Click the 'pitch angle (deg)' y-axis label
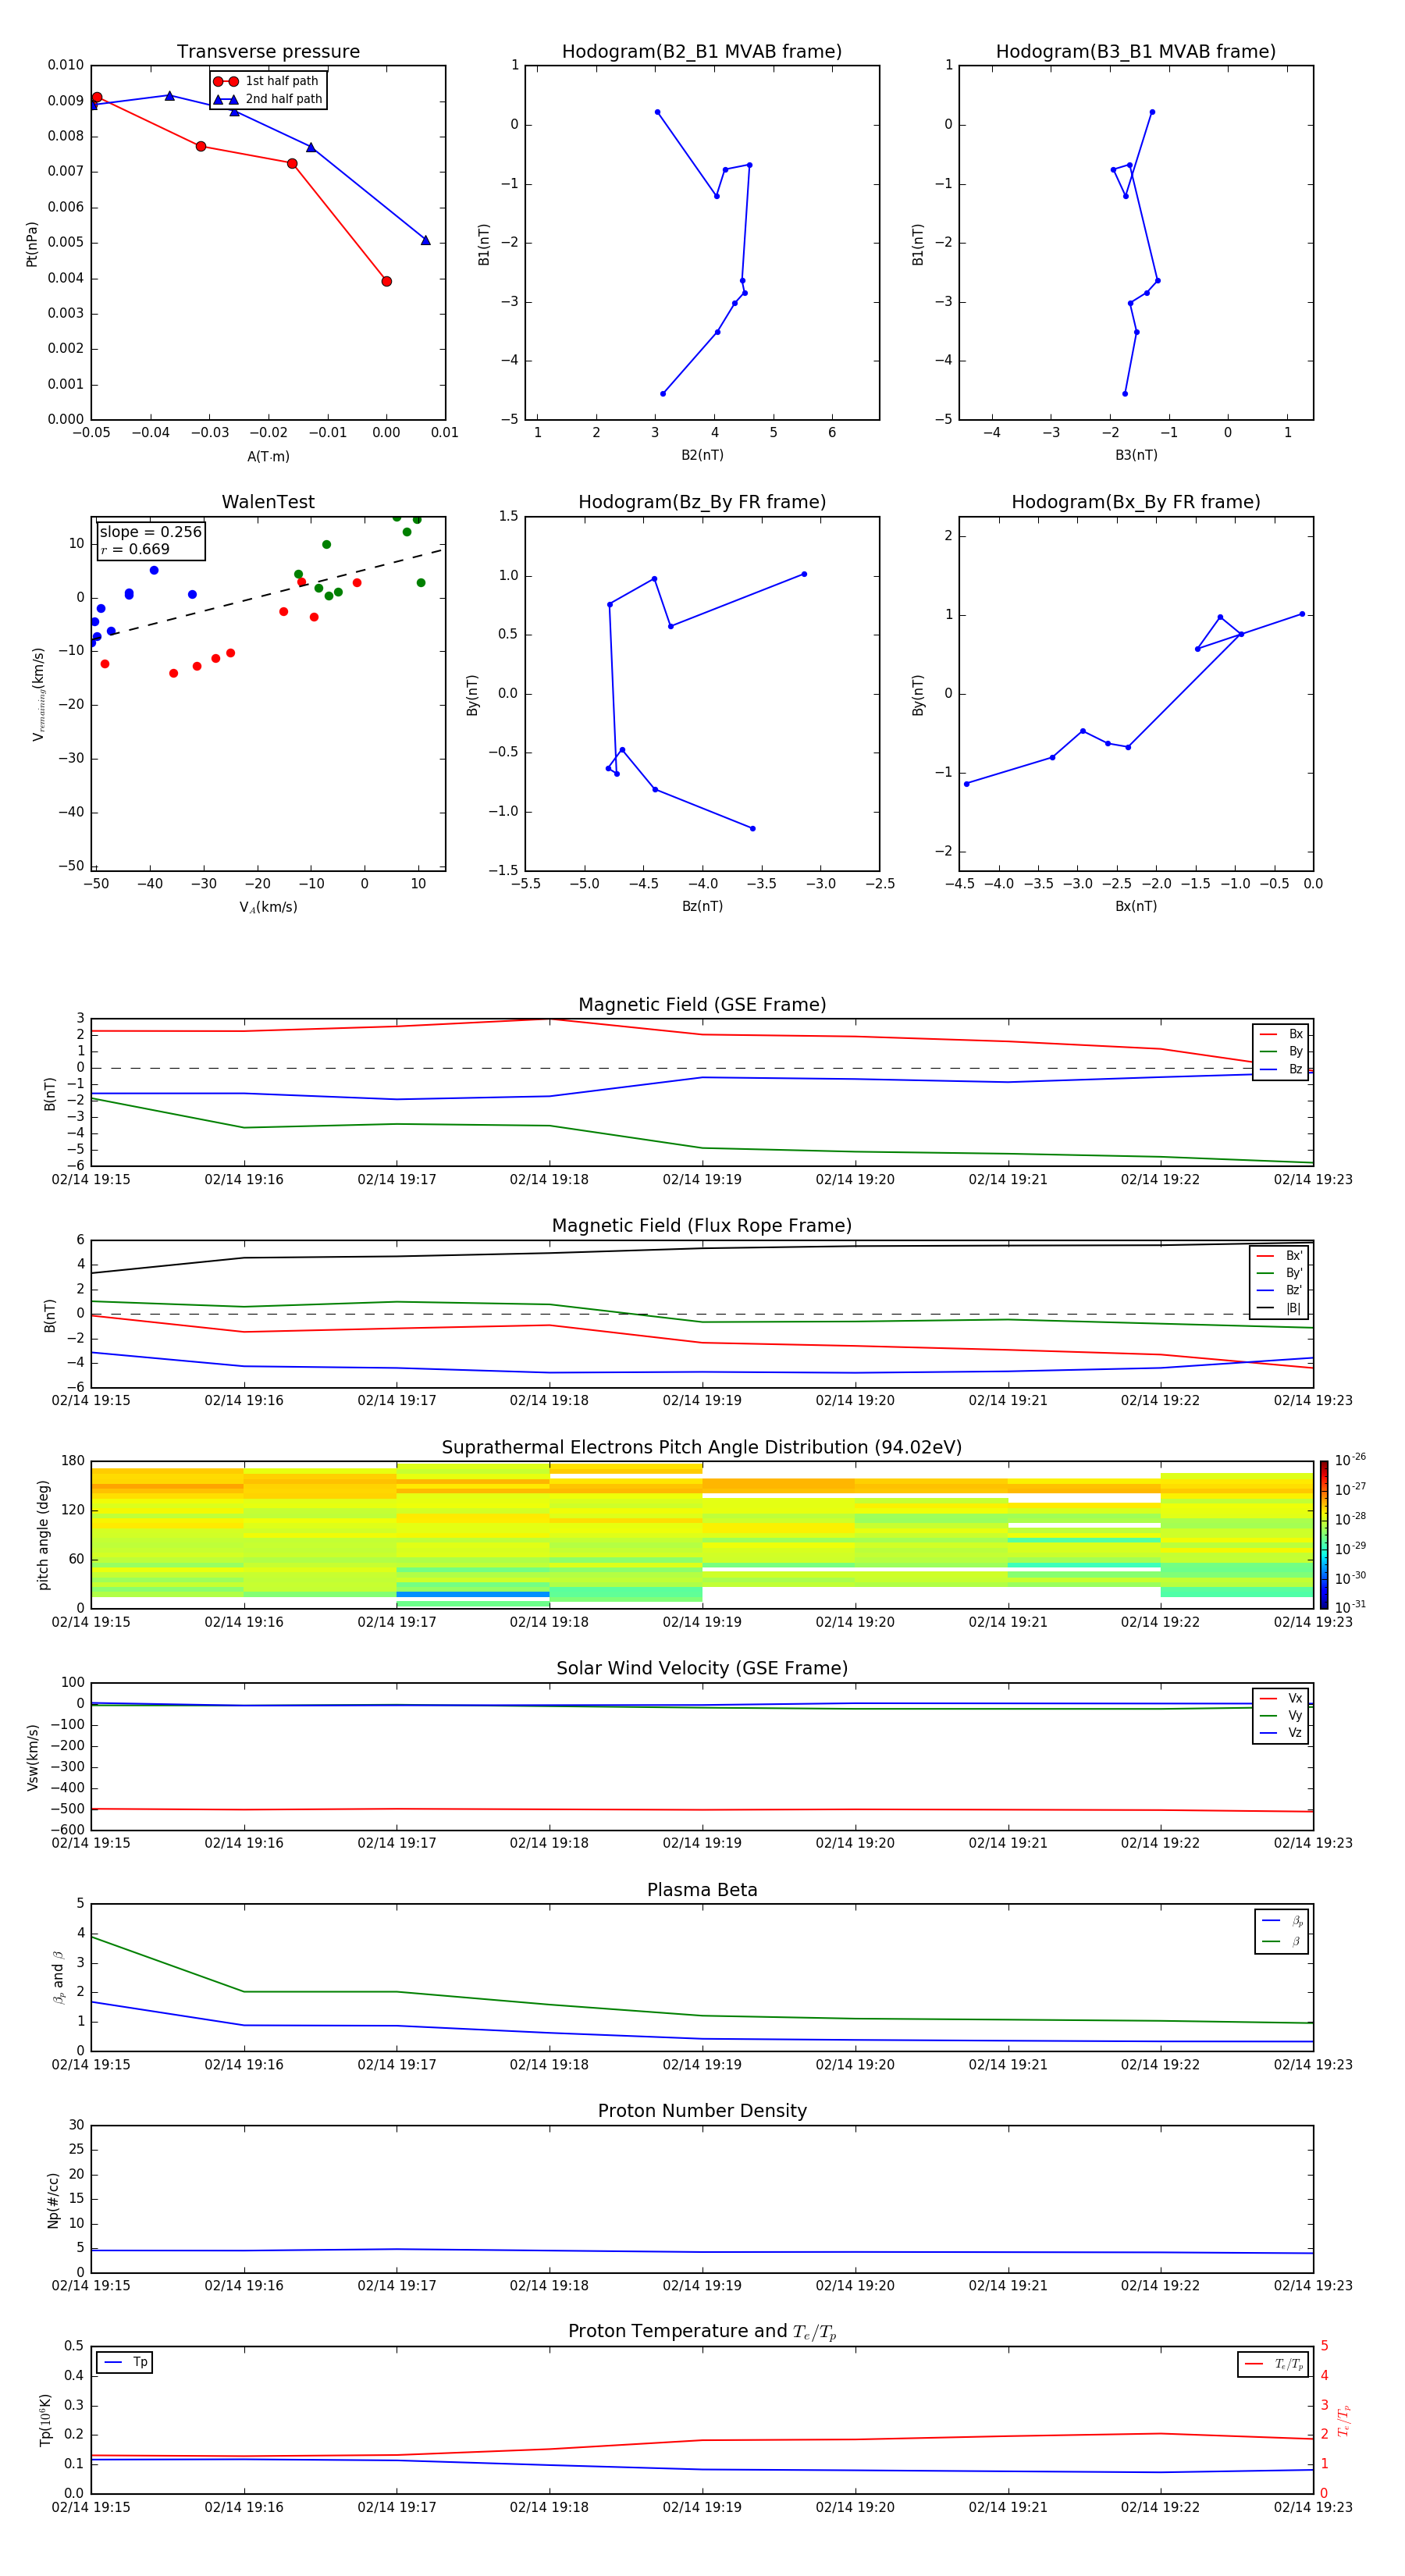1405x2576 pixels. 43,1535
